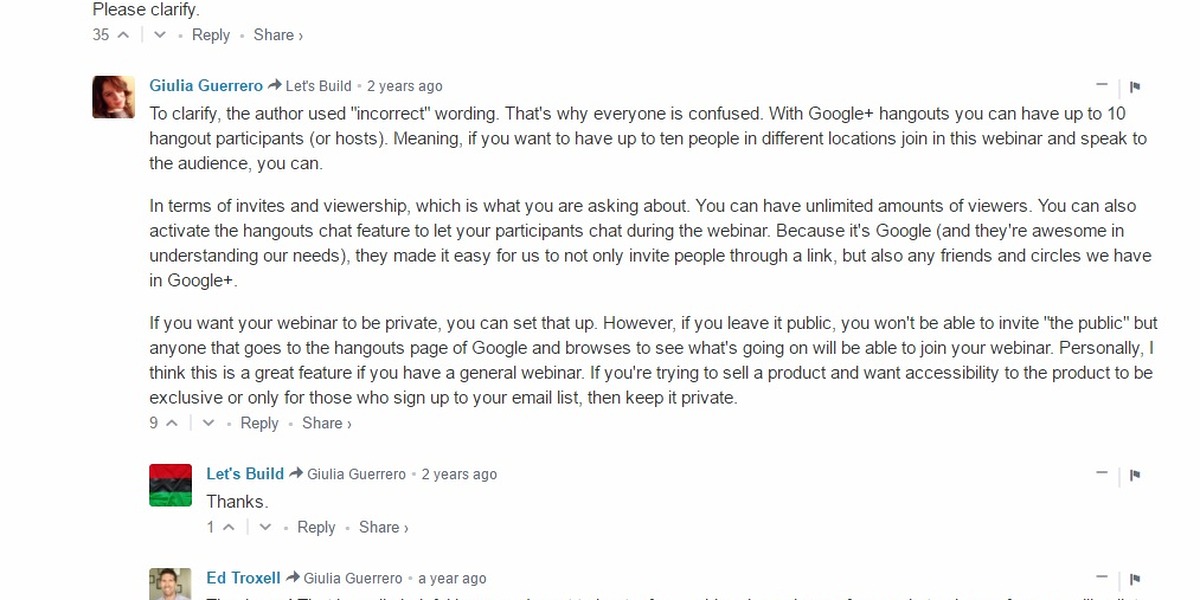This screenshot has width=1200, height=600.
Task: Reply to Giulia Guerrero's comment
Action: coord(259,423)
